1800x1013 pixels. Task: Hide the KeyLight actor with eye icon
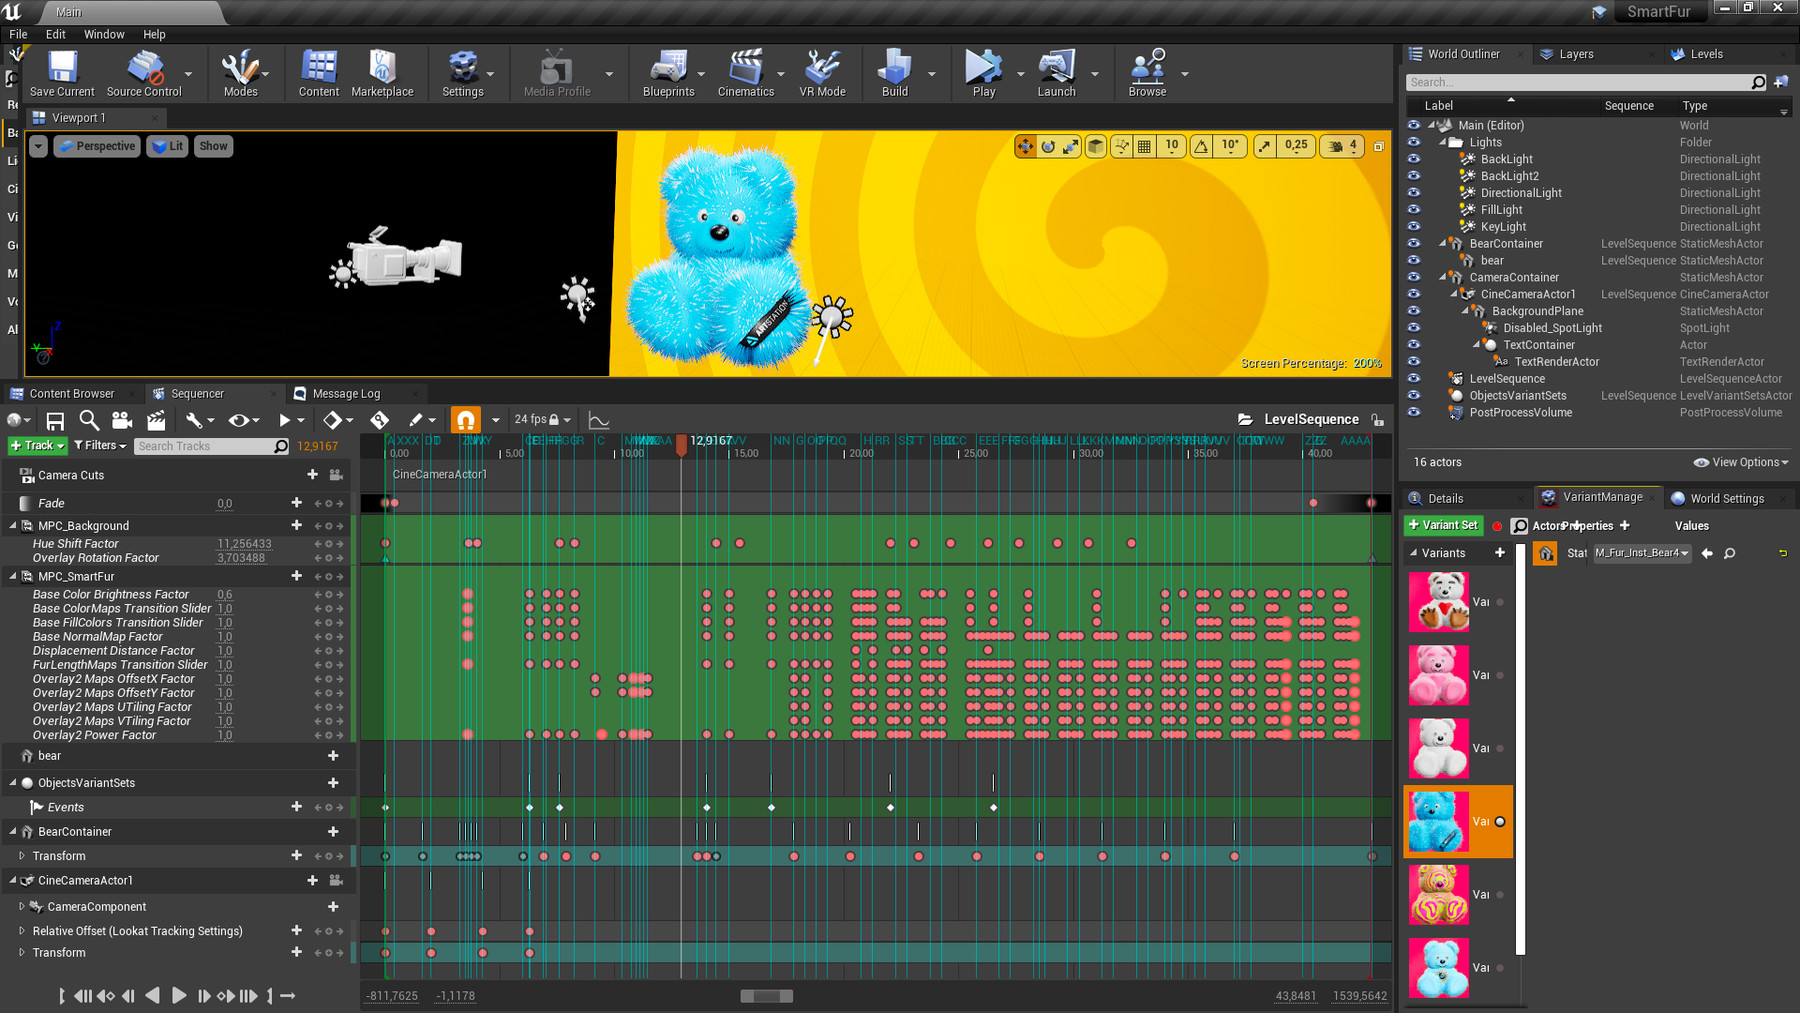pyautogui.click(x=1414, y=227)
